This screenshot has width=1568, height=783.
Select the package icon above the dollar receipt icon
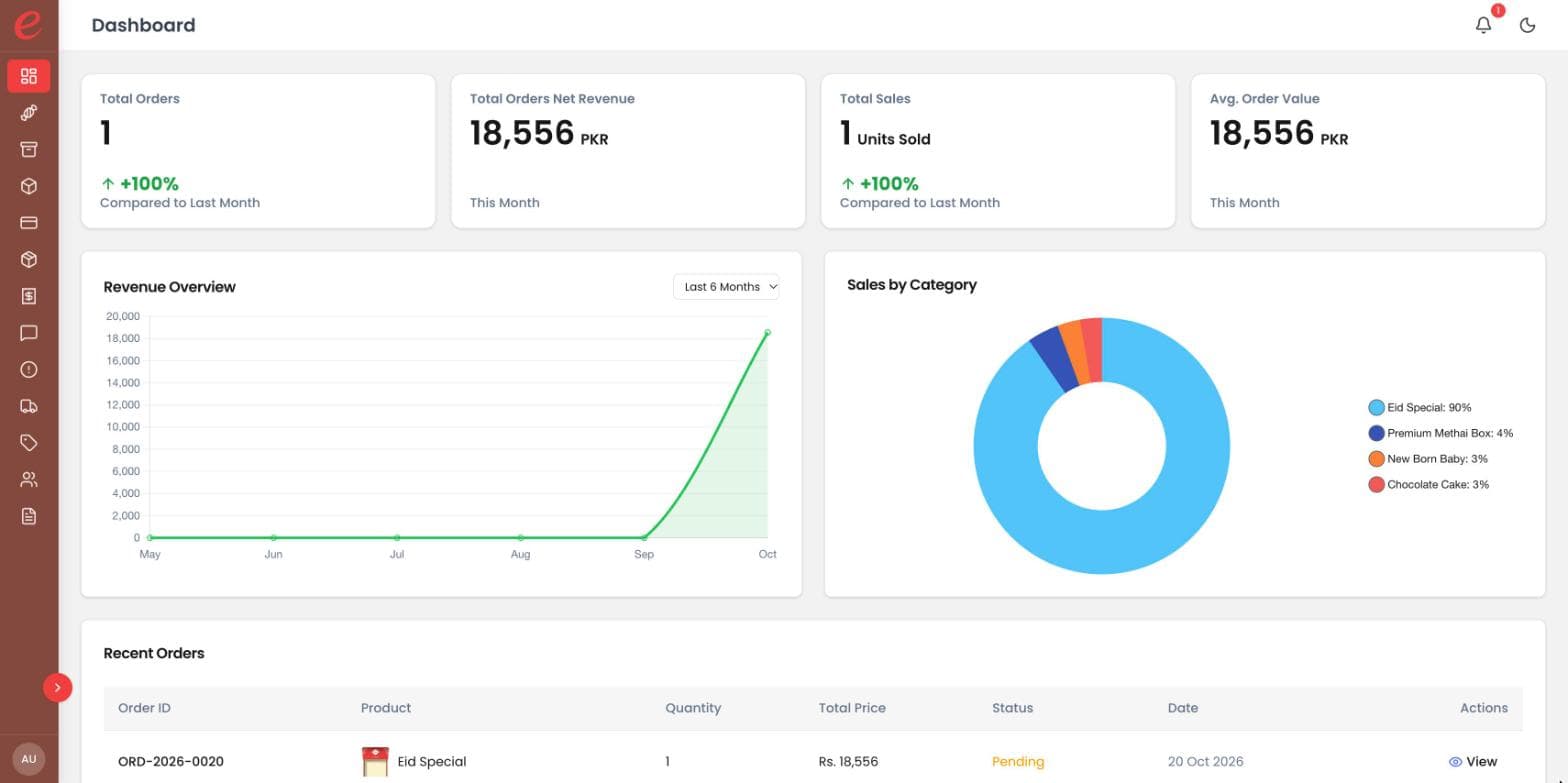(29, 260)
